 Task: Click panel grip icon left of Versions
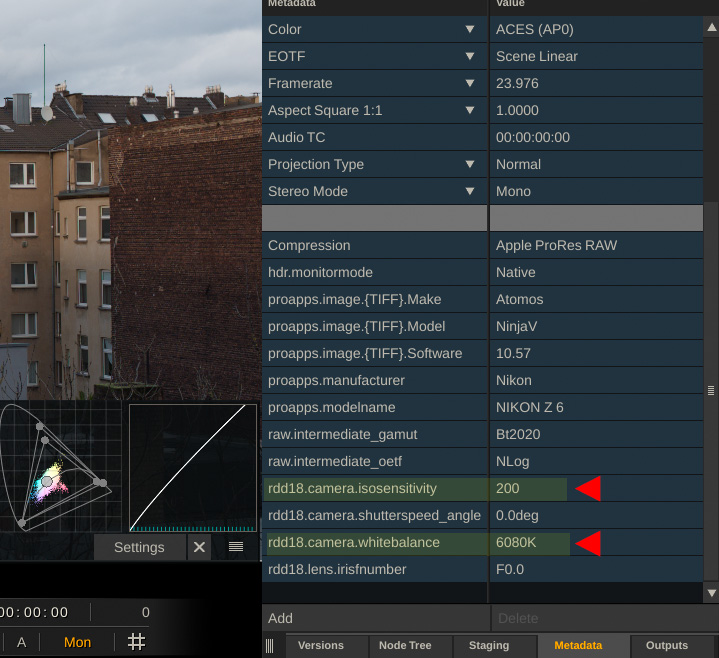click(x=270, y=646)
